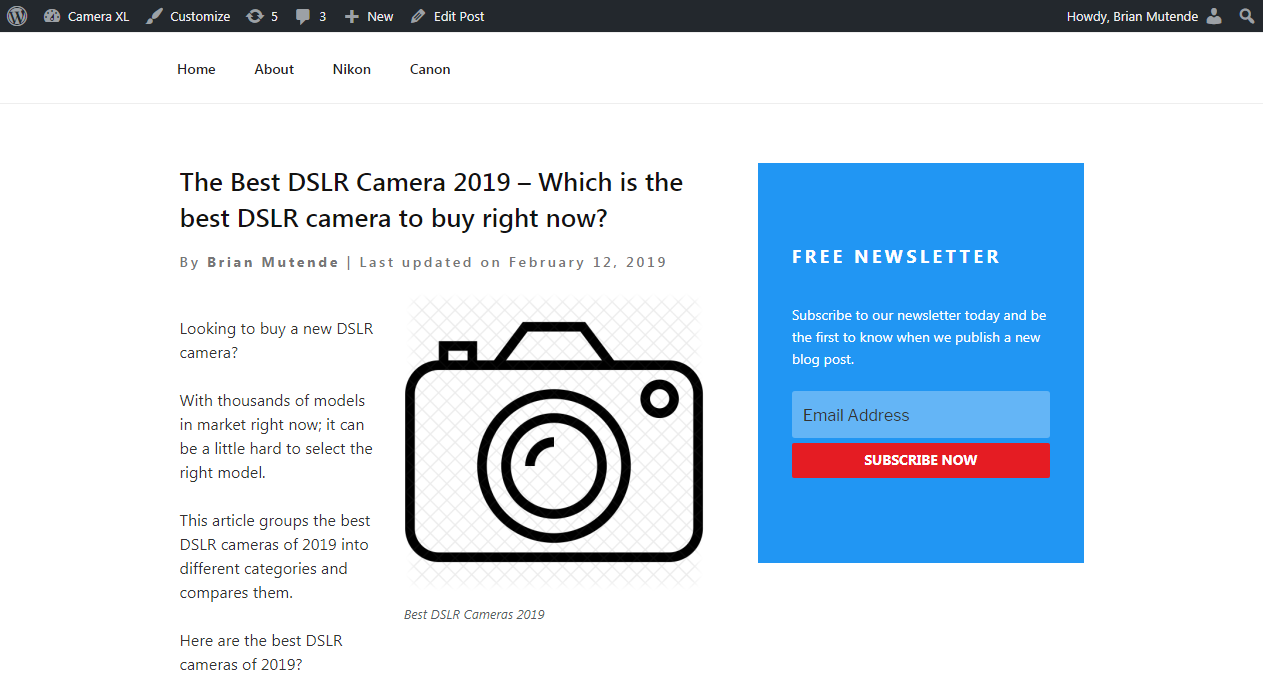Click the user avatar icon
The width and height of the screenshot is (1263, 689).
[1214, 16]
